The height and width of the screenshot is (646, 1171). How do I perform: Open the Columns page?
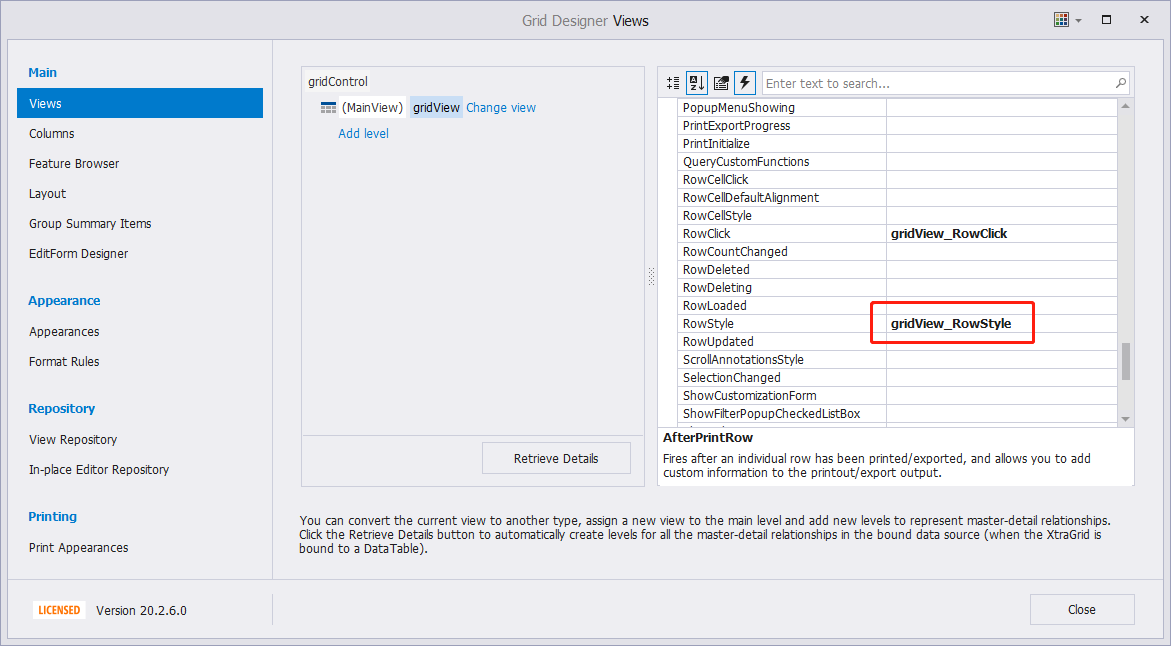coord(52,134)
